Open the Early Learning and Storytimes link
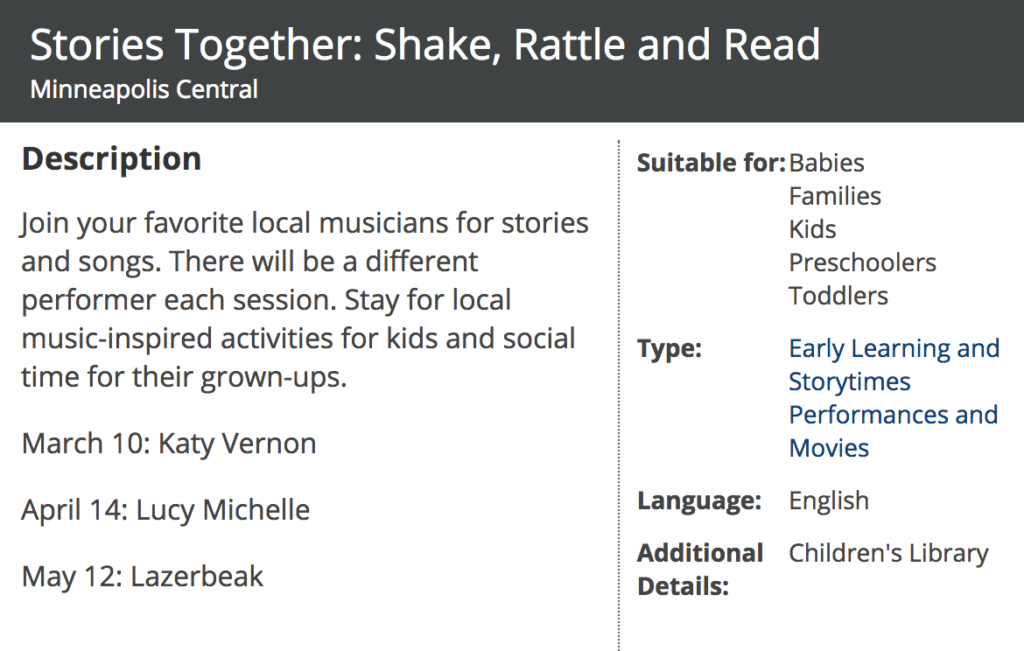Image resolution: width=1024 pixels, height=651 pixels. (893, 365)
